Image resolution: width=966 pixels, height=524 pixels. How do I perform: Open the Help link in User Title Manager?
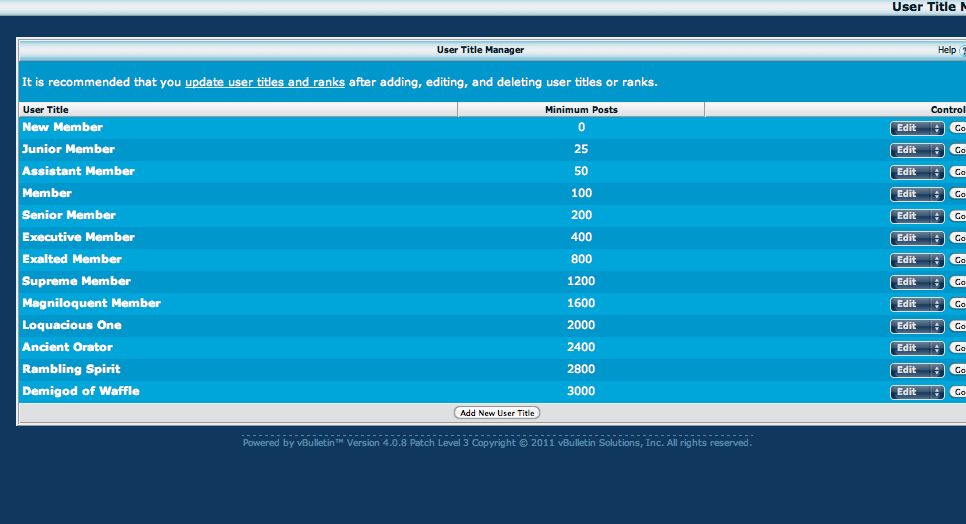(x=946, y=50)
